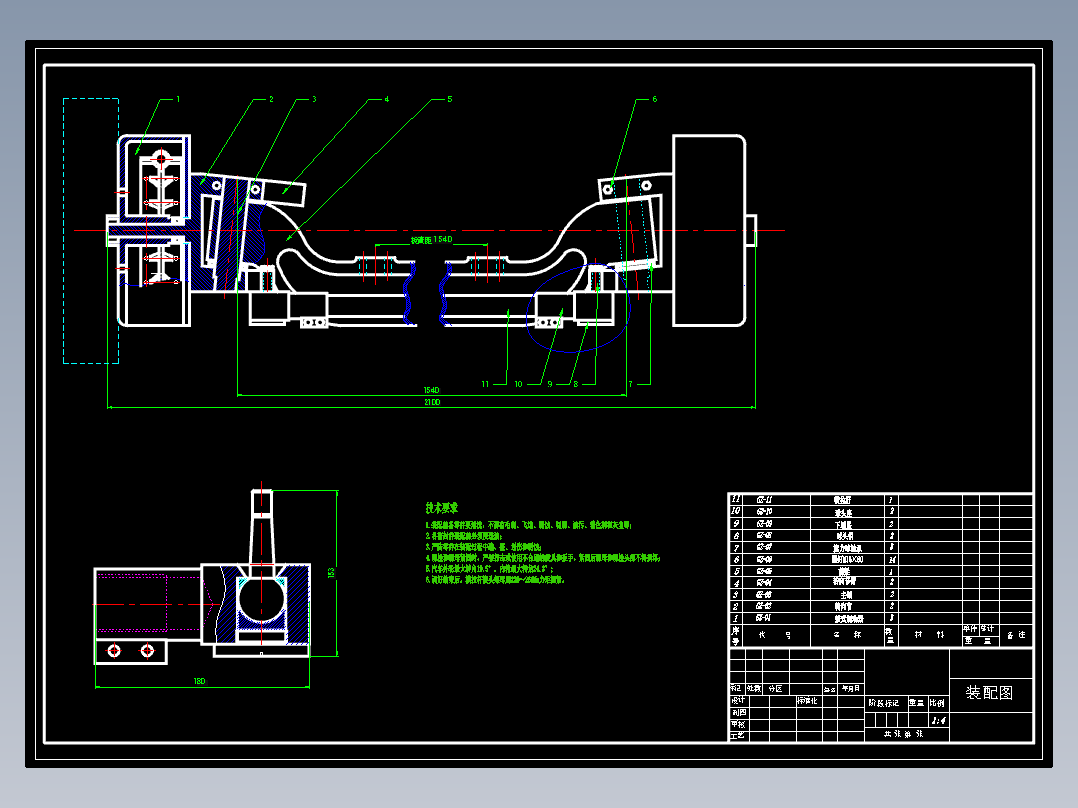Click leader balloon number 9 below the axle
Screen dimensions: 1078x808
point(550,384)
